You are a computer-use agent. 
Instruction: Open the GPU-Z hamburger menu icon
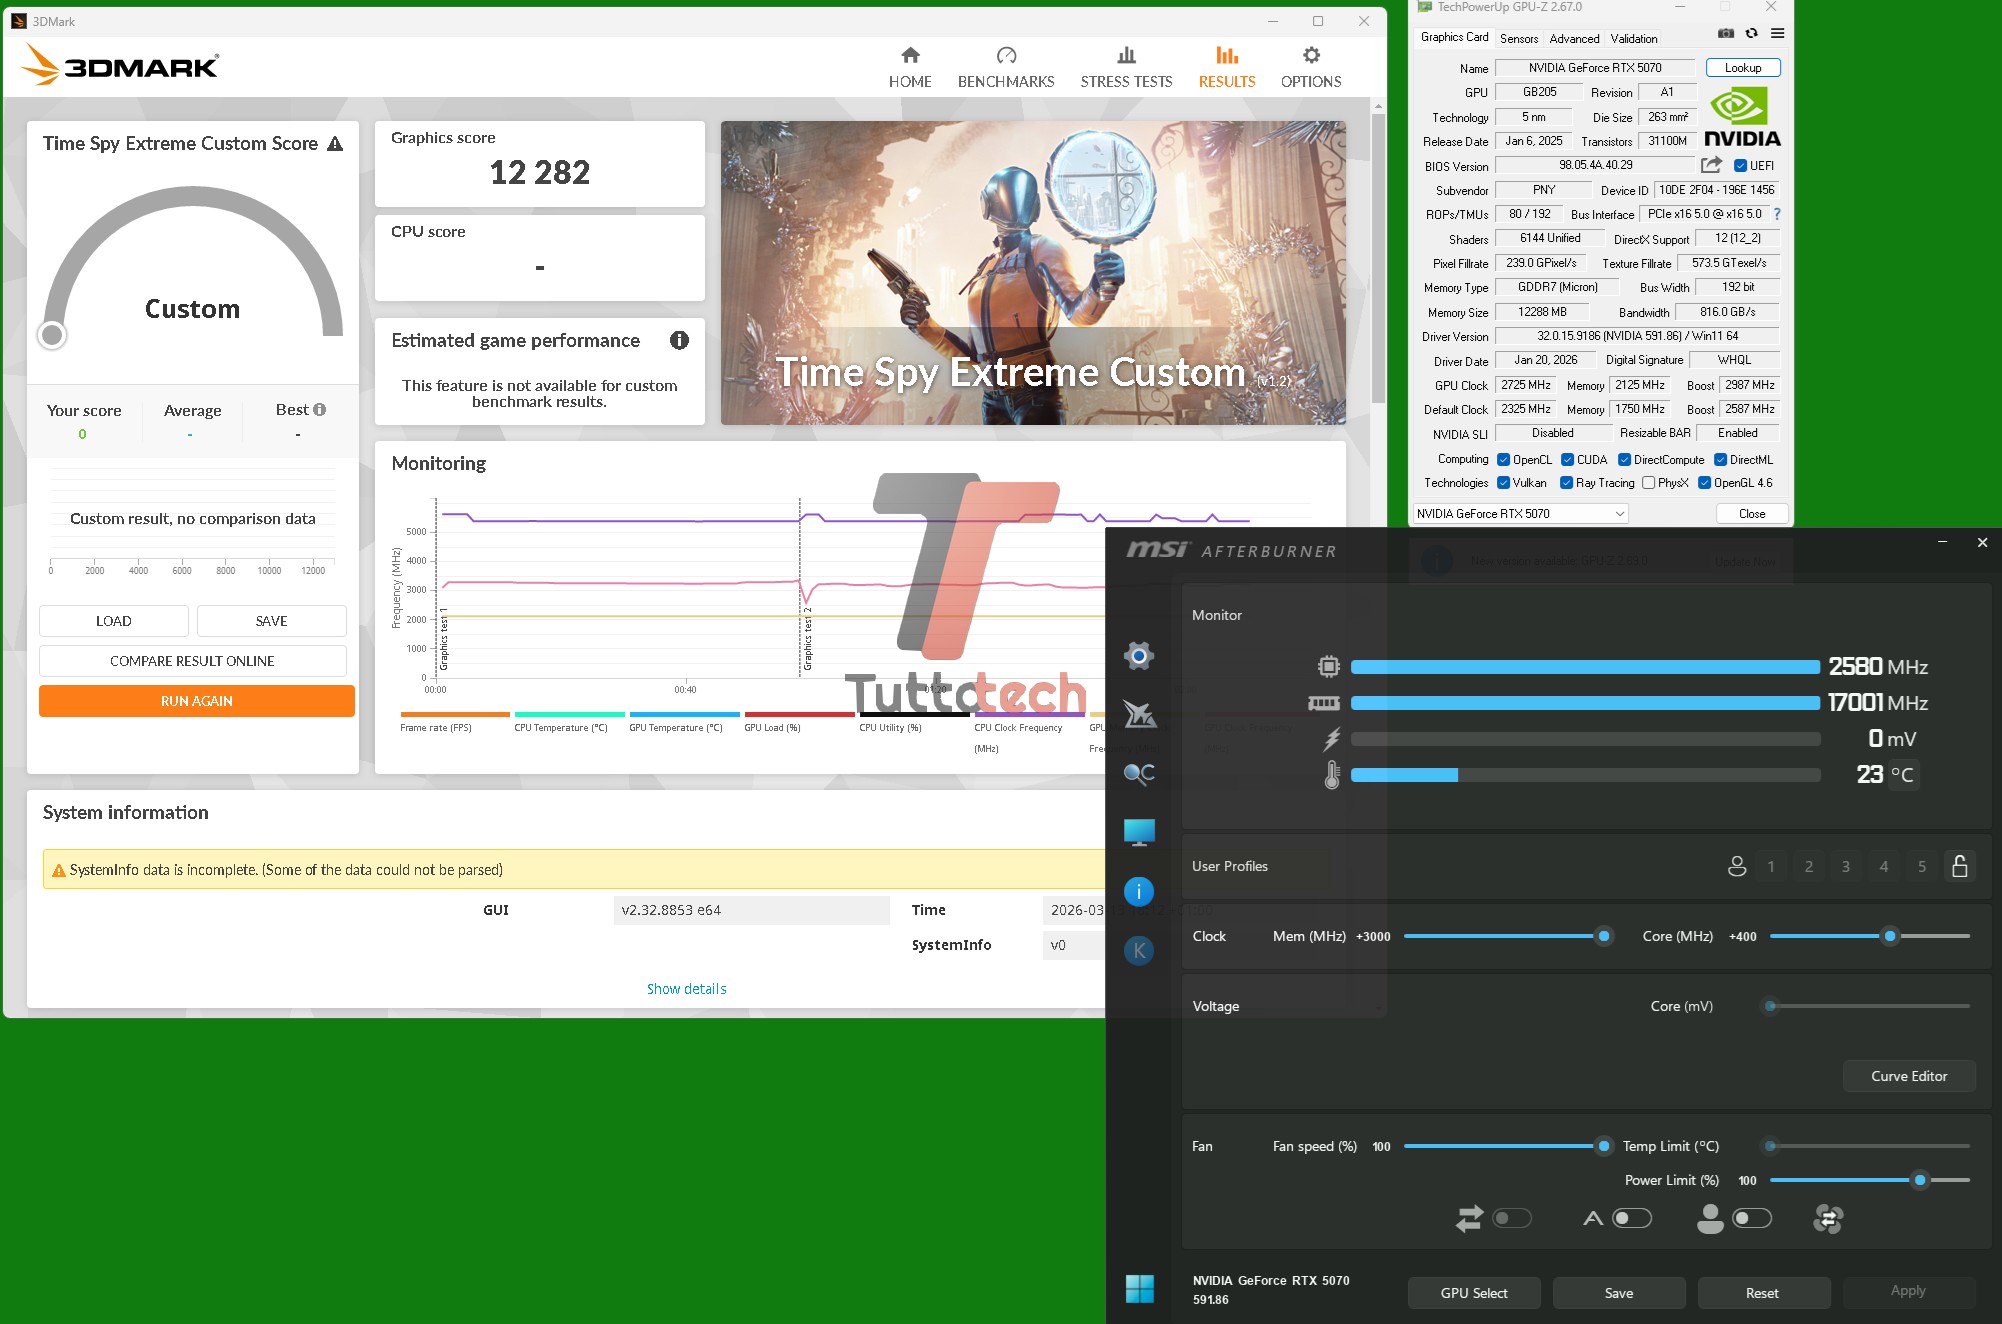[1778, 33]
